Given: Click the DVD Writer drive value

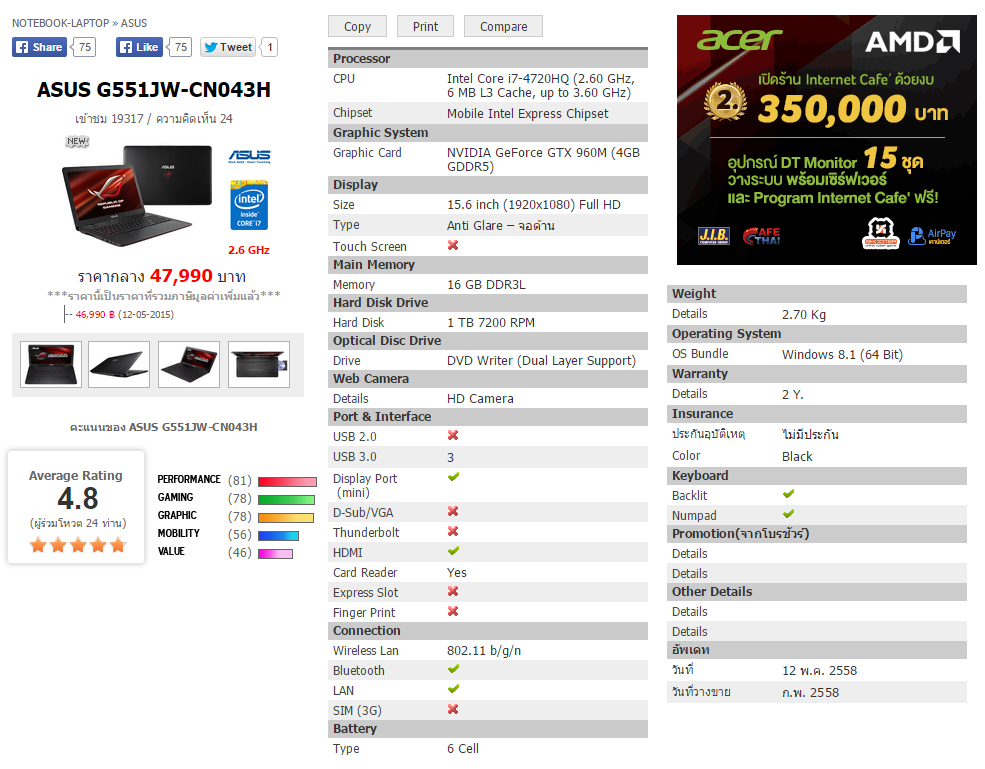Looking at the screenshot, I should point(541,361).
